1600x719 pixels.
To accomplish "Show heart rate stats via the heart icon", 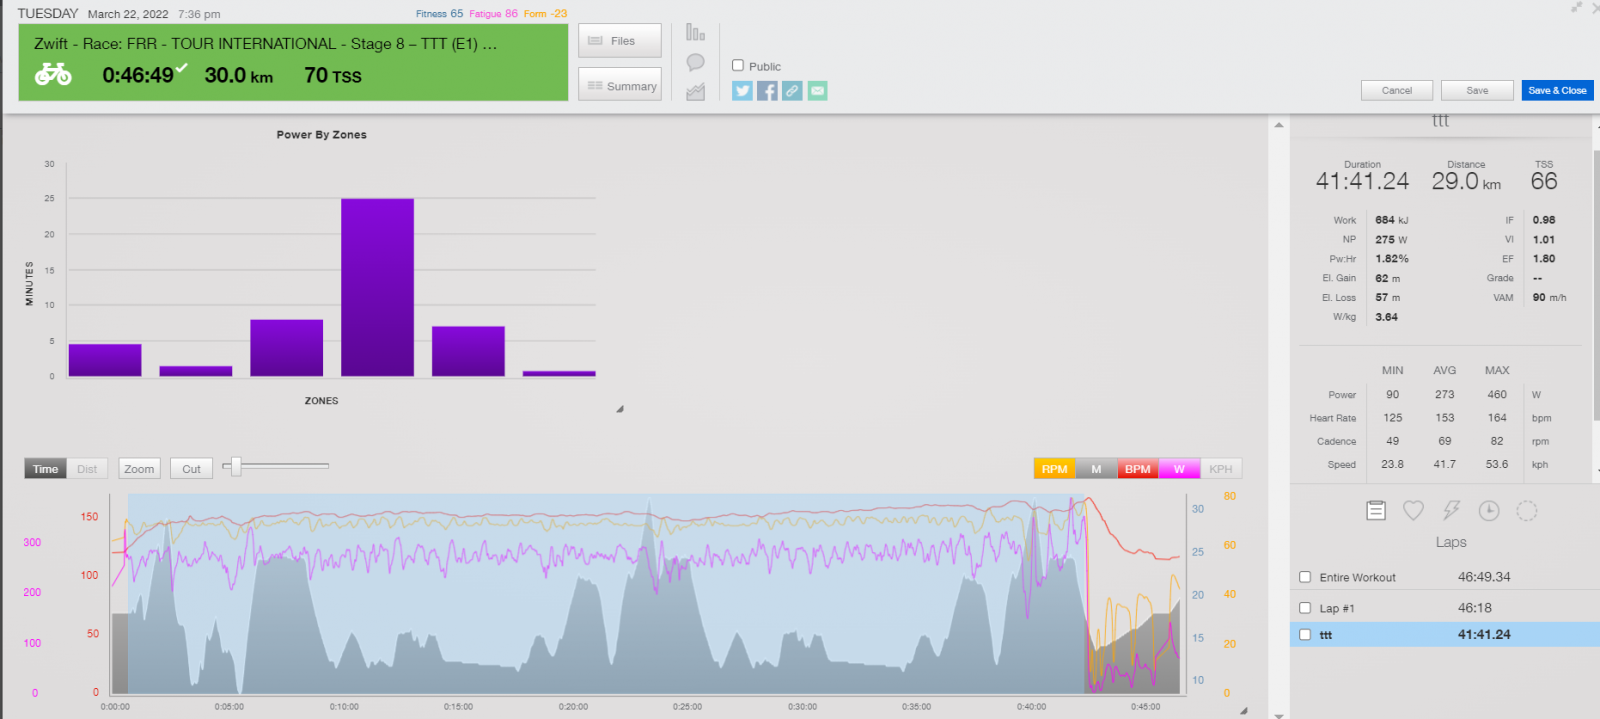I will click(x=1413, y=511).
